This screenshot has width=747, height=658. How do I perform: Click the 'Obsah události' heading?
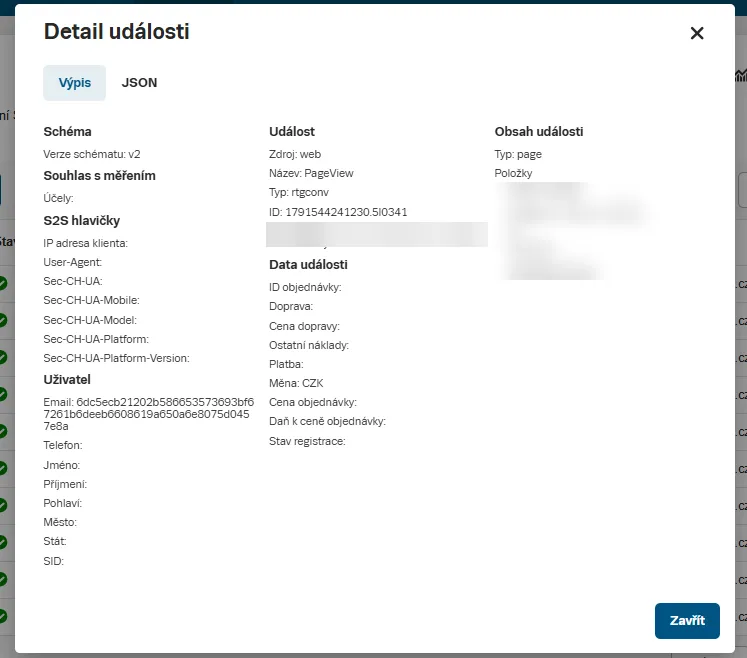pyautogui.click(x=539, y=132)
